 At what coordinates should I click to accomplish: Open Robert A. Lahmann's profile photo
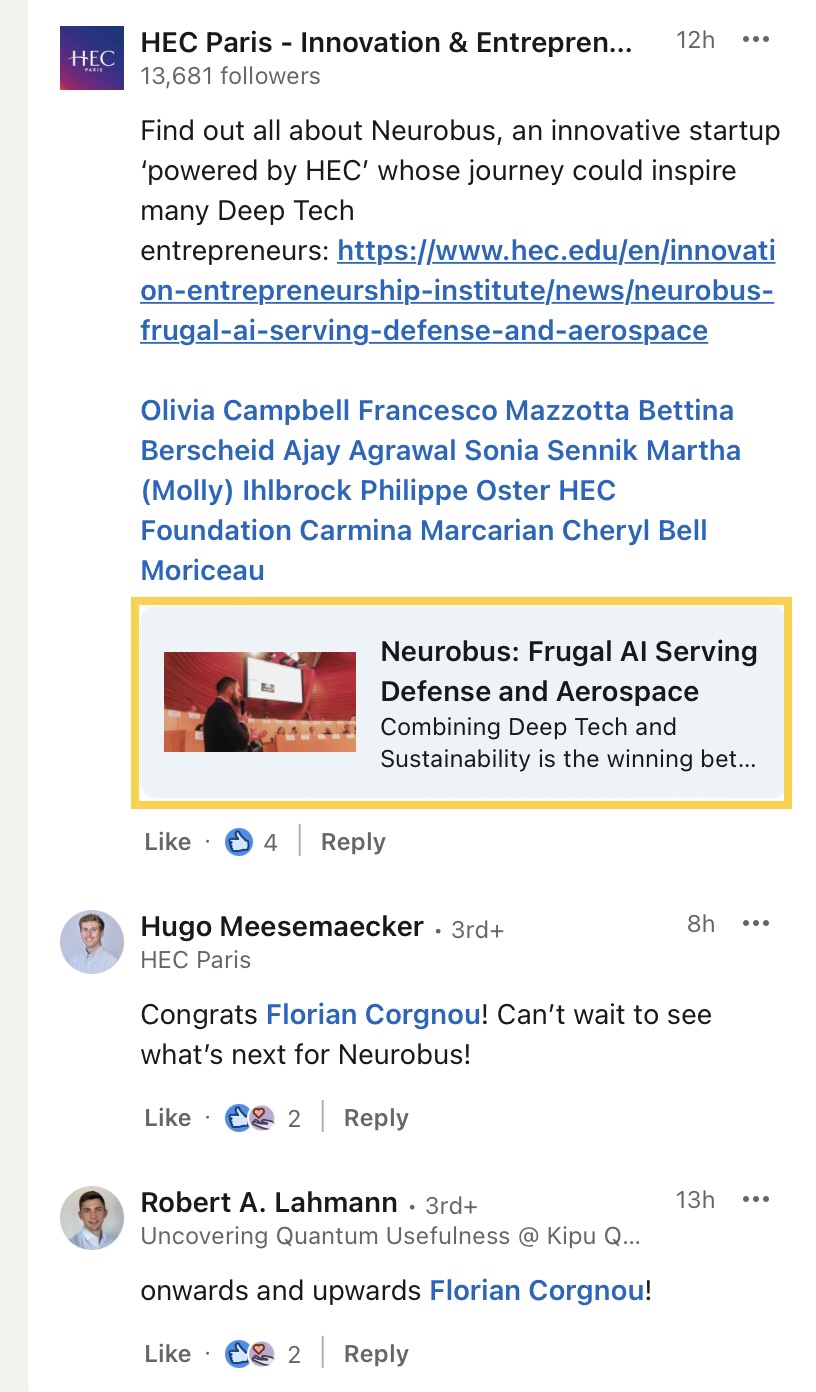click(92, 1218)
